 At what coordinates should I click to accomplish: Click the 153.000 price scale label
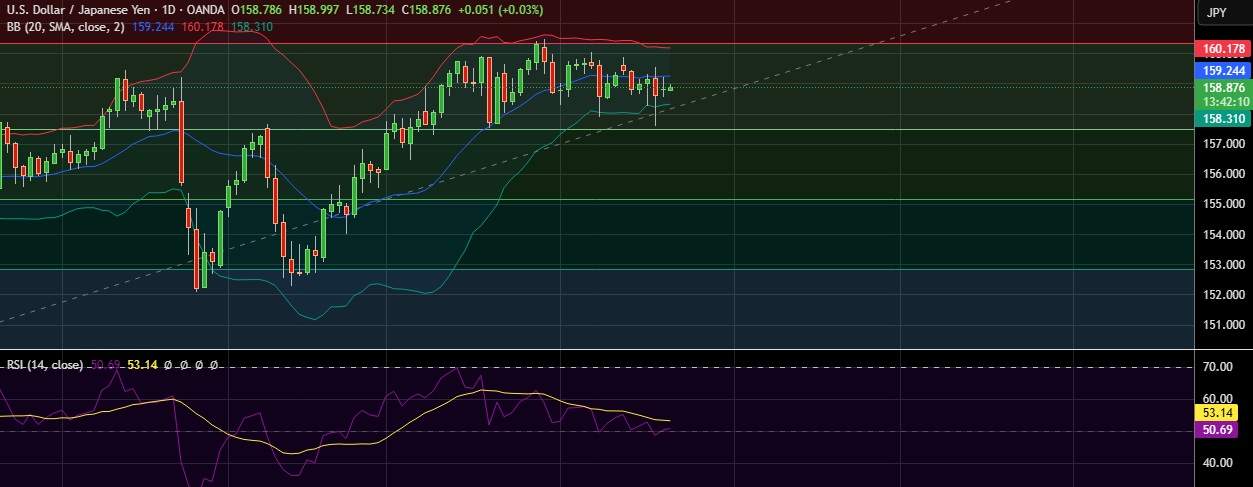coord(1223,265)
